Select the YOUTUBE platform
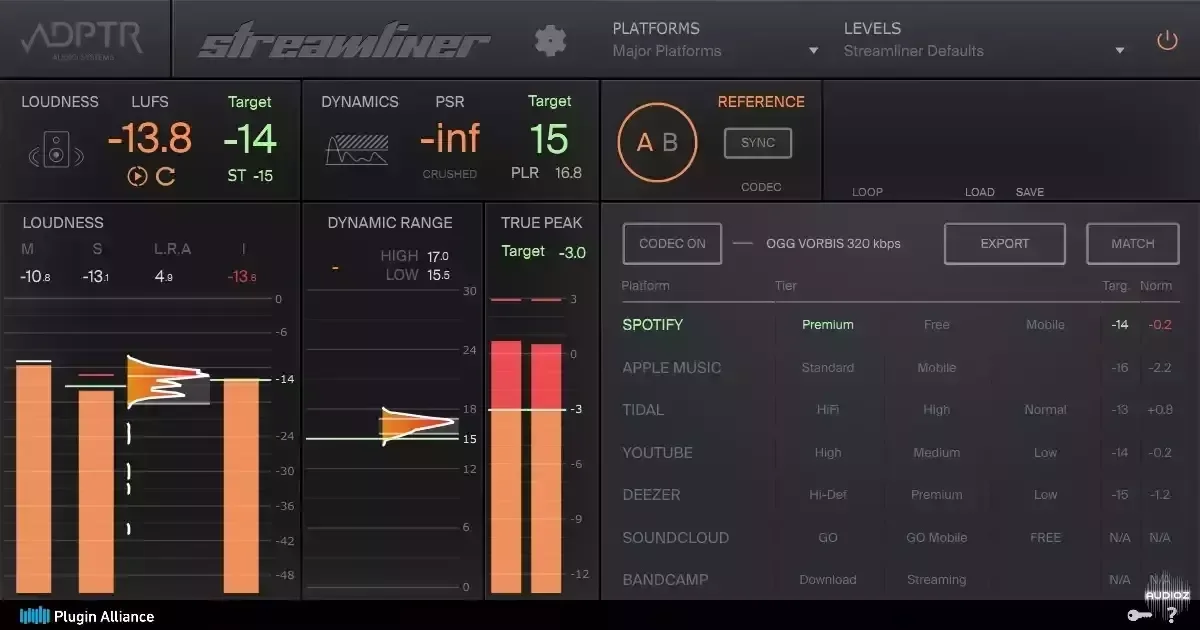The width and height of the screenshot is (1200, 630). point(657,453)
